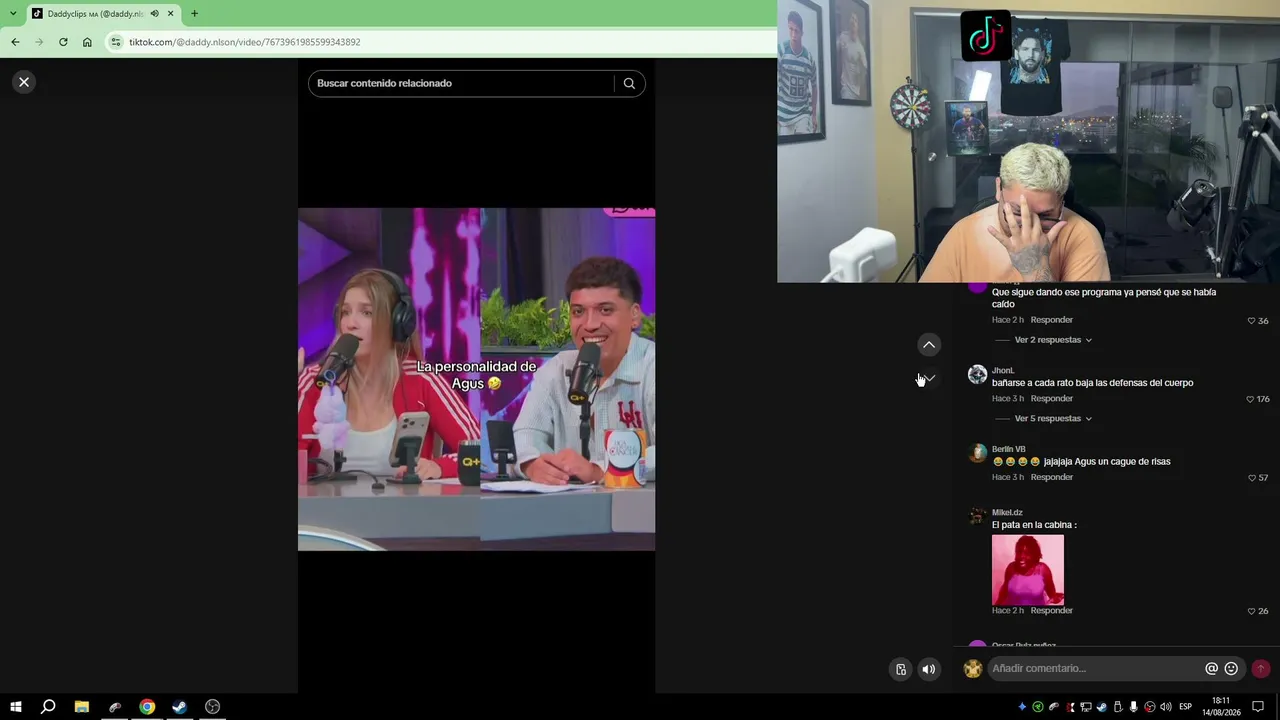Screen dimensions: 1280x720
Task: Open Mikel.dz's profile avatar
Action: (x=977, y=516)
